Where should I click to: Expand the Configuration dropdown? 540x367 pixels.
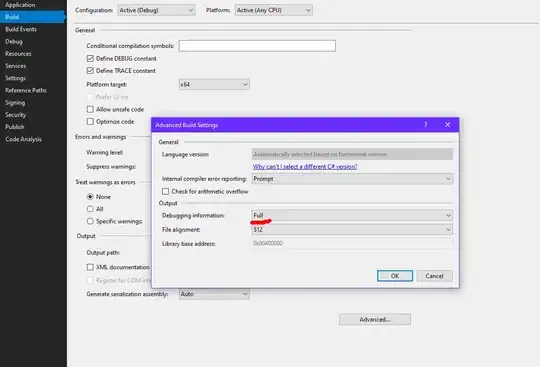156,10
